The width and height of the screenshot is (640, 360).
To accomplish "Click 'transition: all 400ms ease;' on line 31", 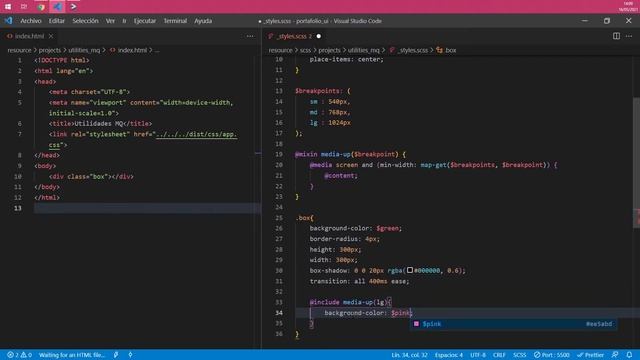I will [x=359, y=281].
